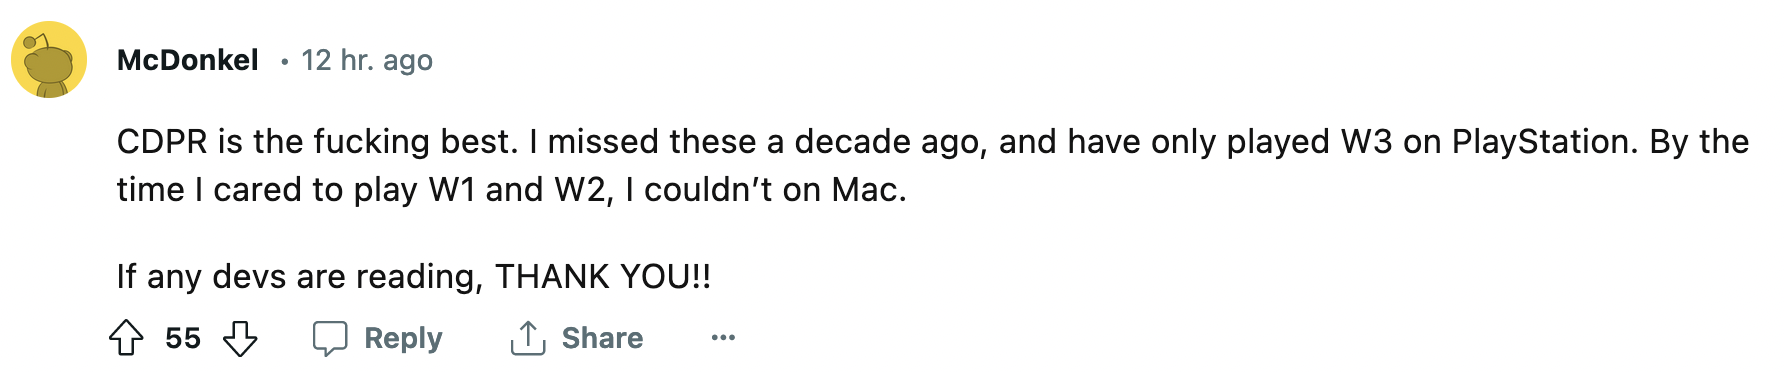Click the Reply button label
Viewport: 1784px width, 372px height.
[x=403, y=338]
